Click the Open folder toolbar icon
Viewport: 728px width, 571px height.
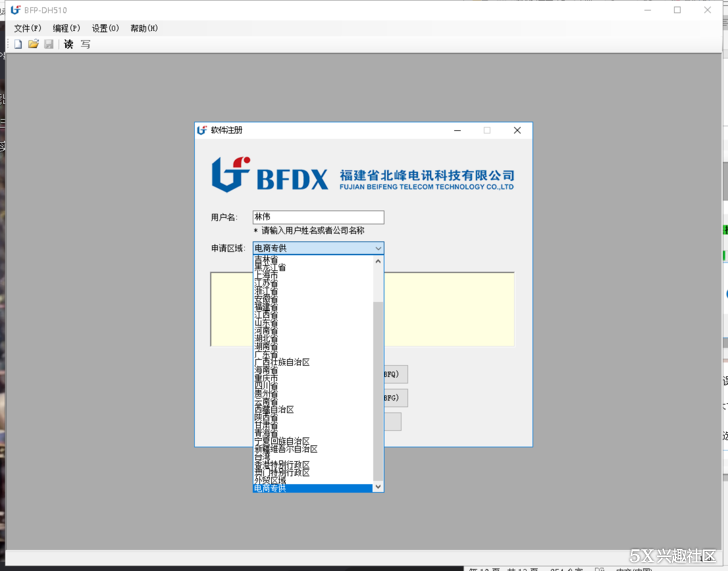click(x=33, y=44)
